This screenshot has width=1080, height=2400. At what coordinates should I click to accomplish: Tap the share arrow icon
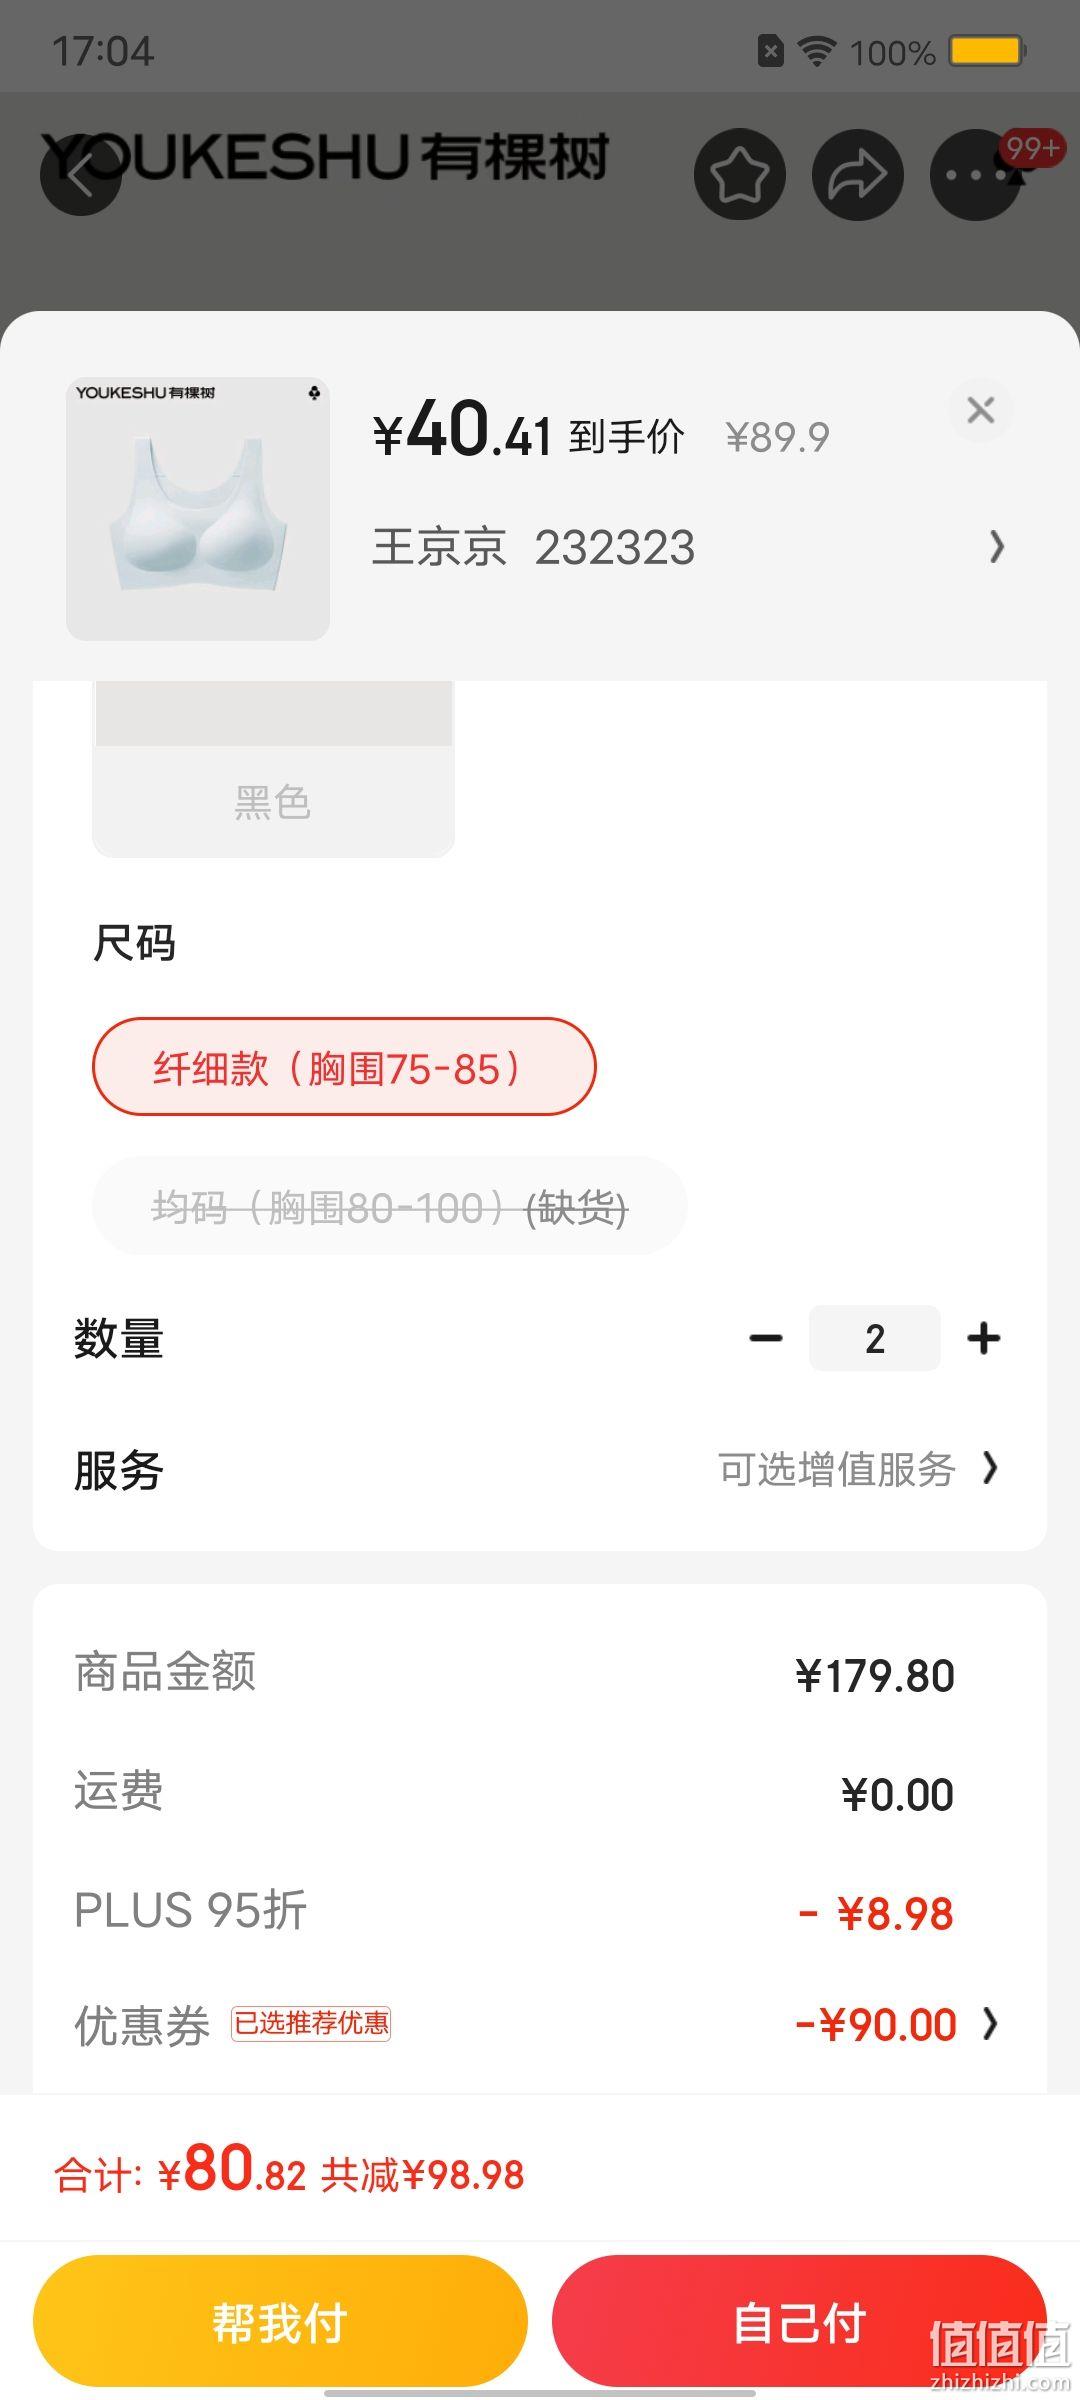coord(858,175)
